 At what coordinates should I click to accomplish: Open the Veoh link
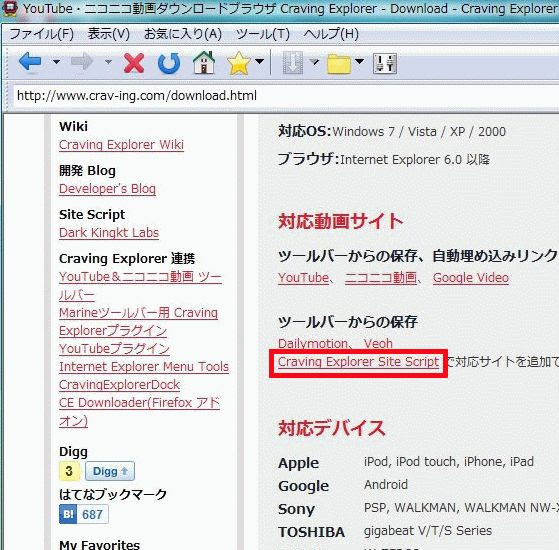click(x=378, y=343)
